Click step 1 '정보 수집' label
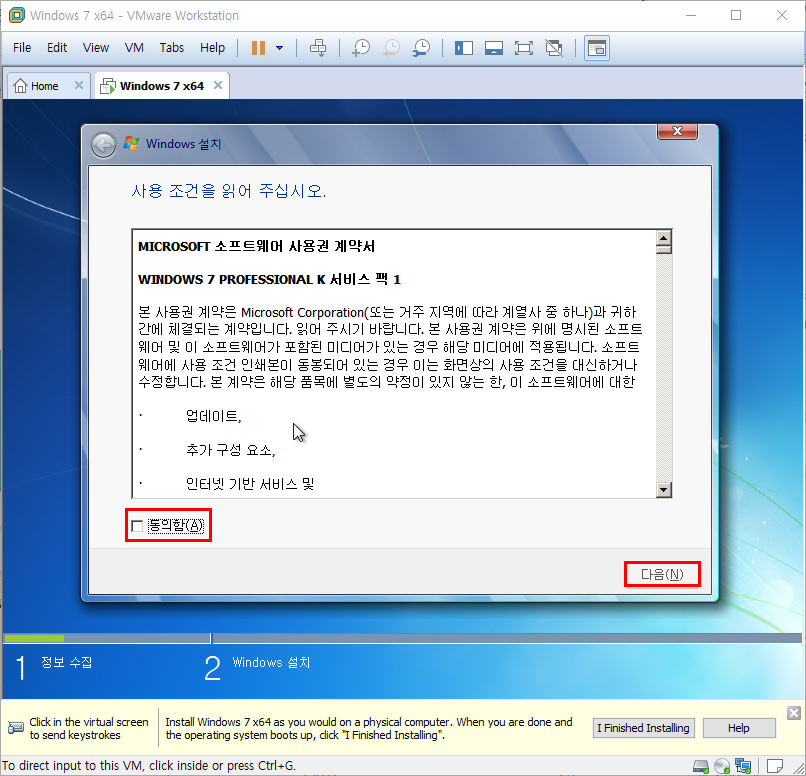Image resolution: width=806 pixels, height=776 pixels. click(66, 662)
